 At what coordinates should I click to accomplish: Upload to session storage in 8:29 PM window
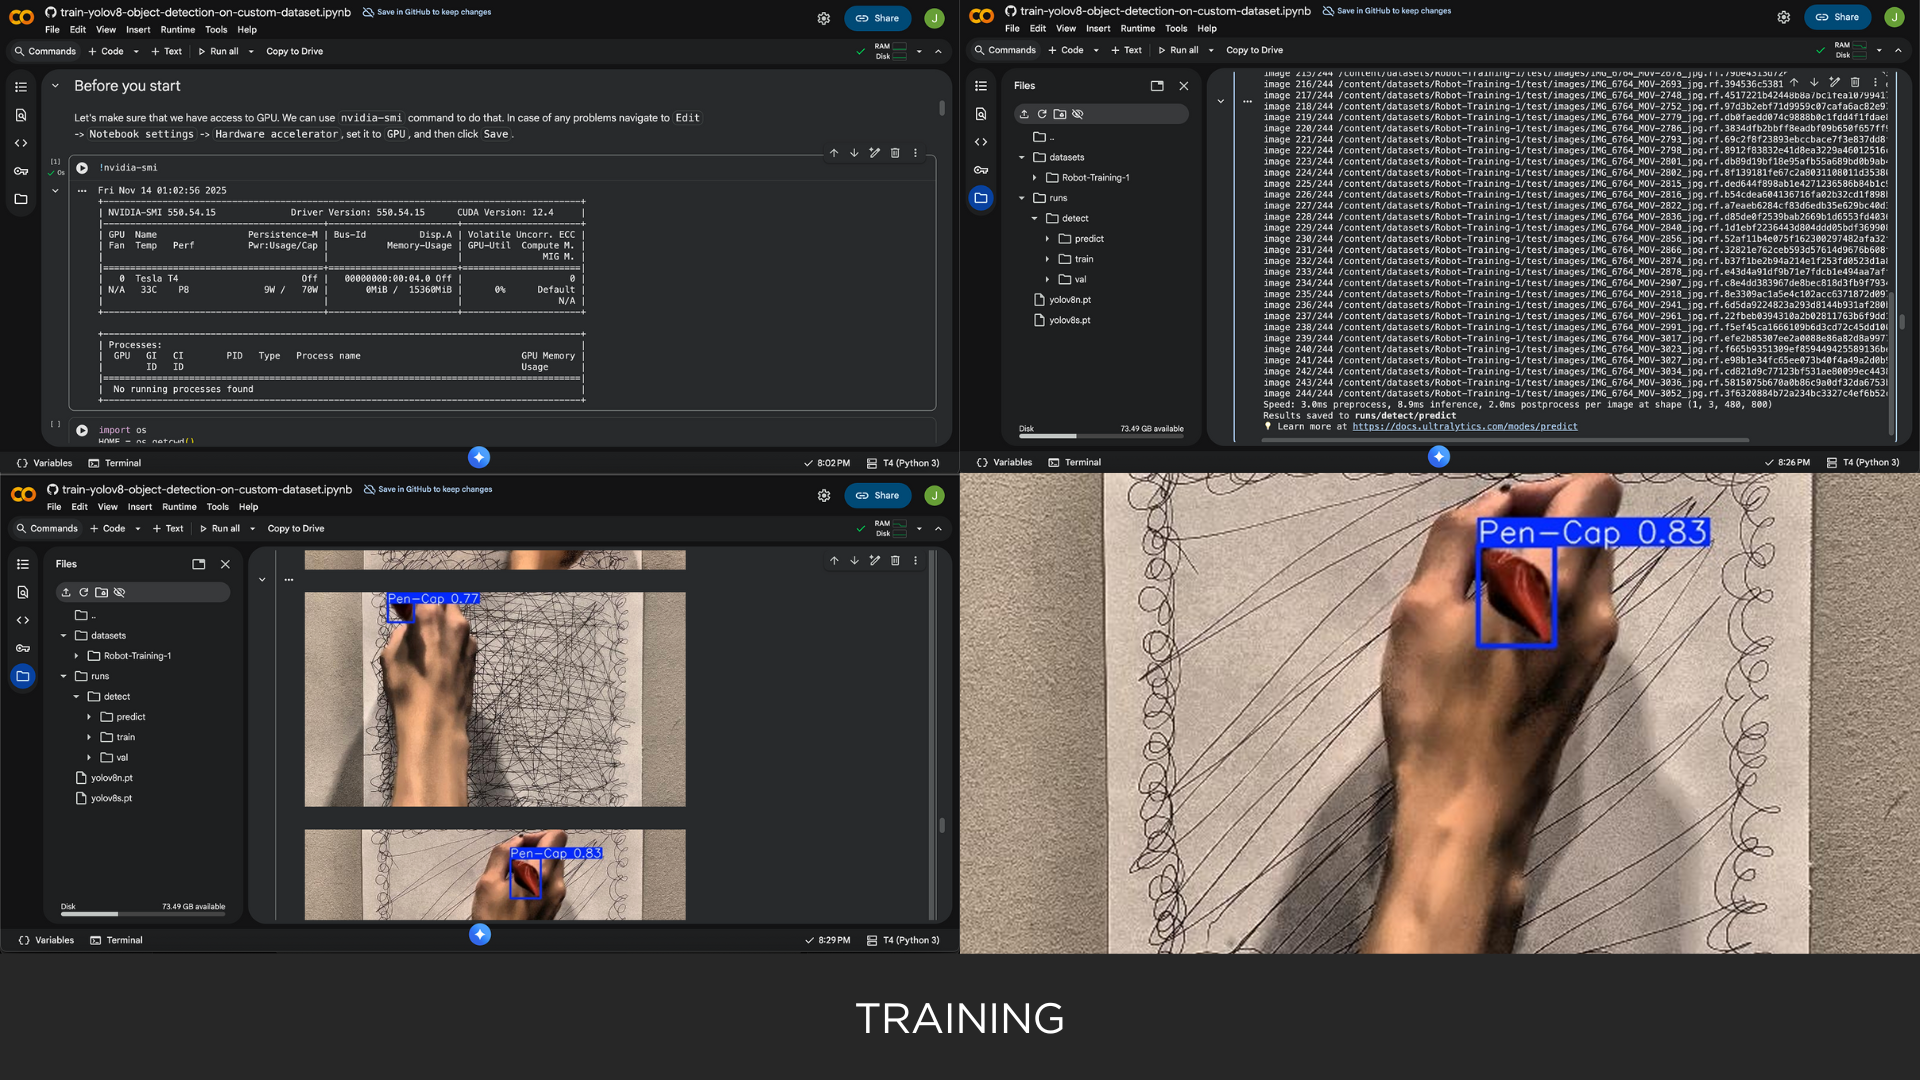click(66, 592)
